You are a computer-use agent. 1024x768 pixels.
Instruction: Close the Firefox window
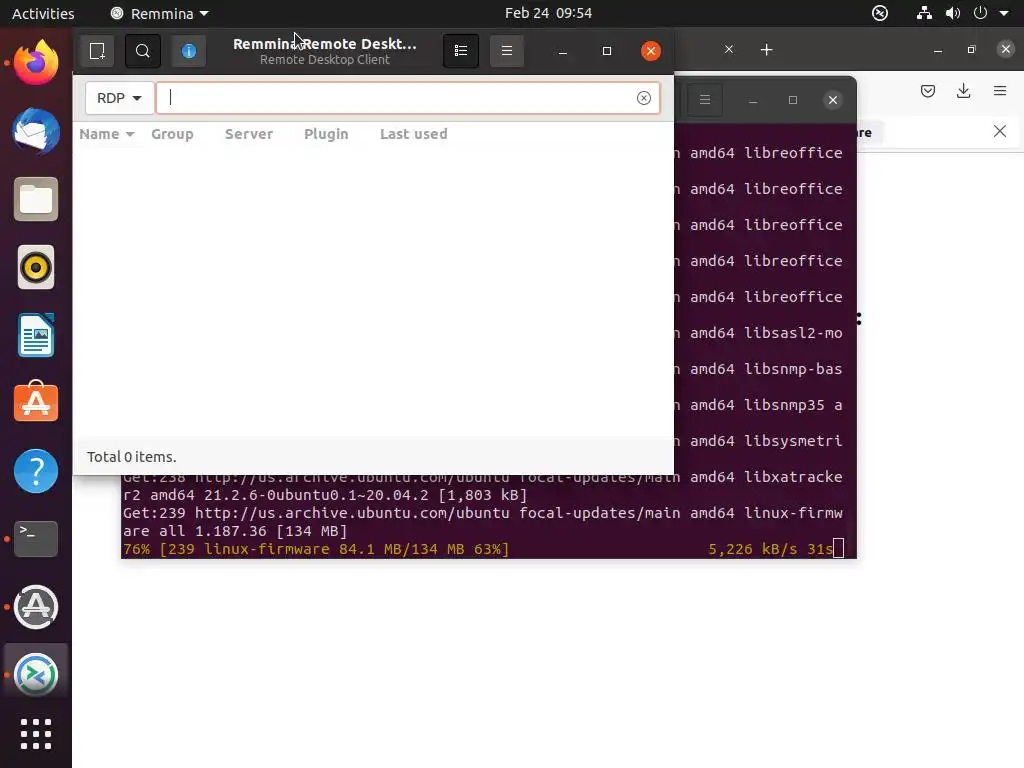tap(1006, 49)
